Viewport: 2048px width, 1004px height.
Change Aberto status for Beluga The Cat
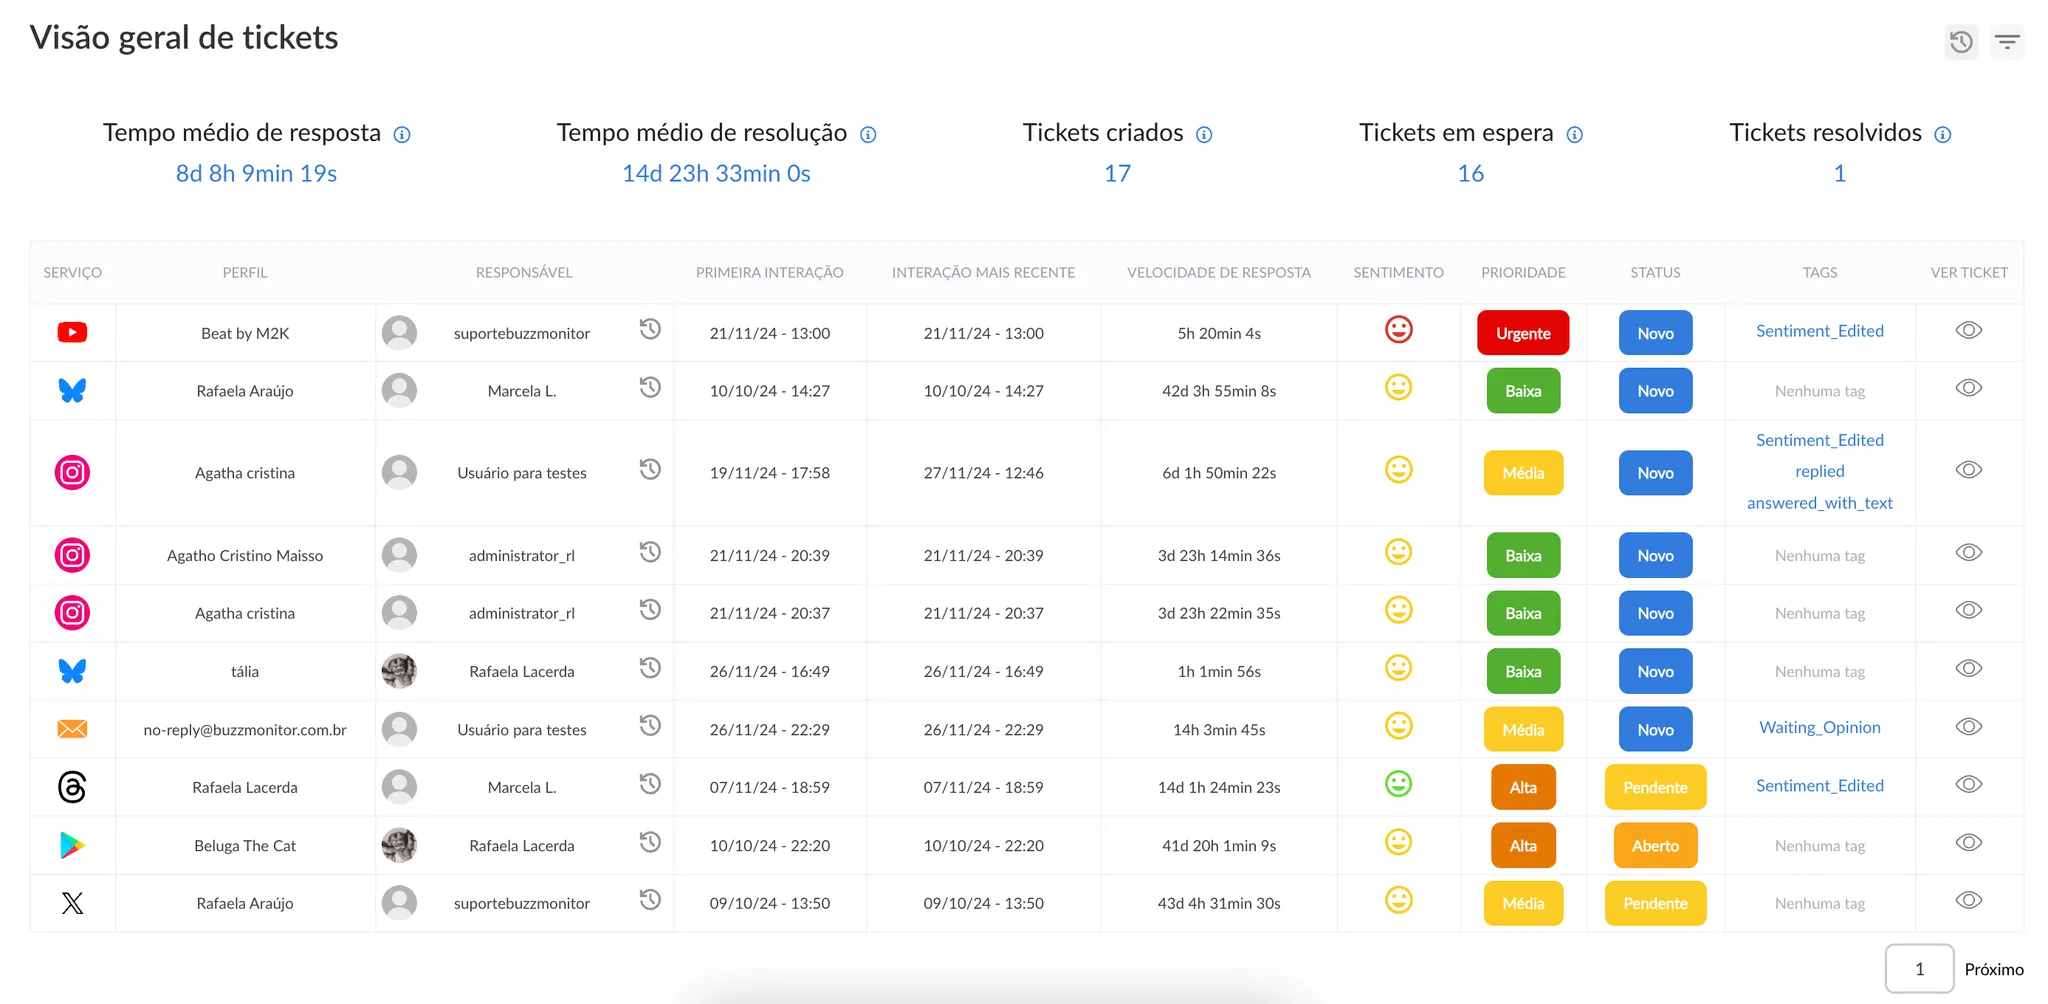tap(1655, 845)
